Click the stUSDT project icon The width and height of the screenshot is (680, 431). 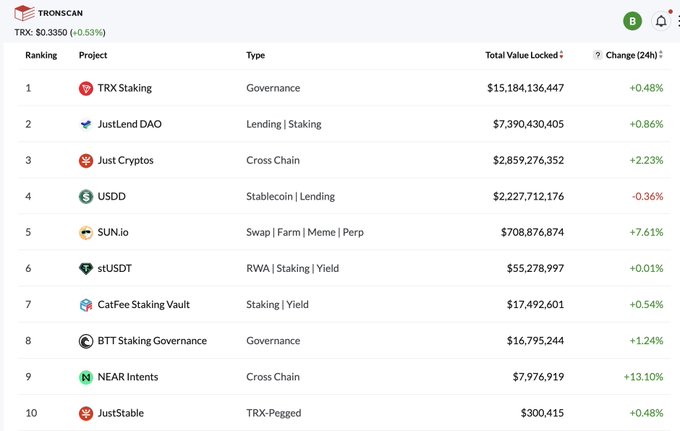tap(86, 268)
